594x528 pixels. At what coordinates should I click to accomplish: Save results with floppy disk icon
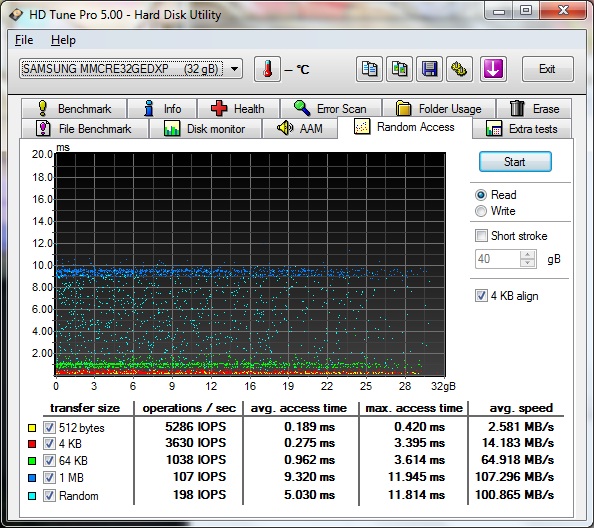click(429, 69)
